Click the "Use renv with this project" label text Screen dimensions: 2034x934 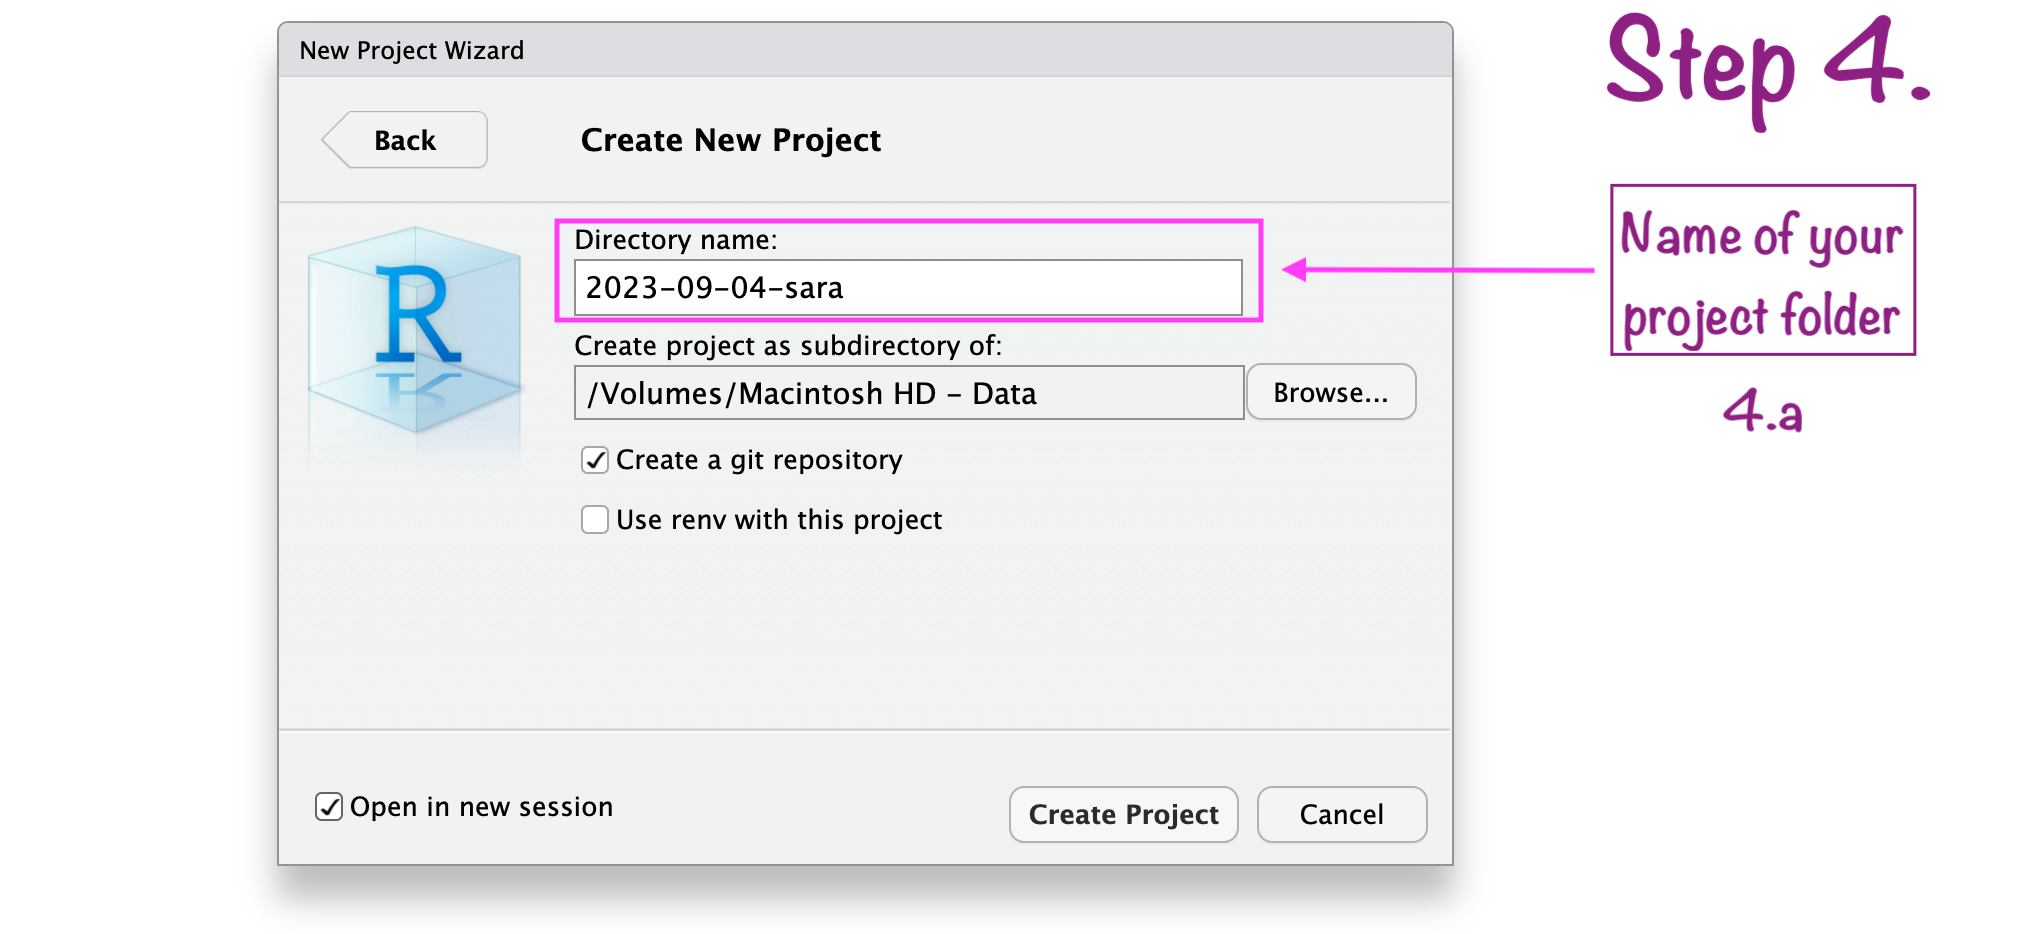pos(779,520)
